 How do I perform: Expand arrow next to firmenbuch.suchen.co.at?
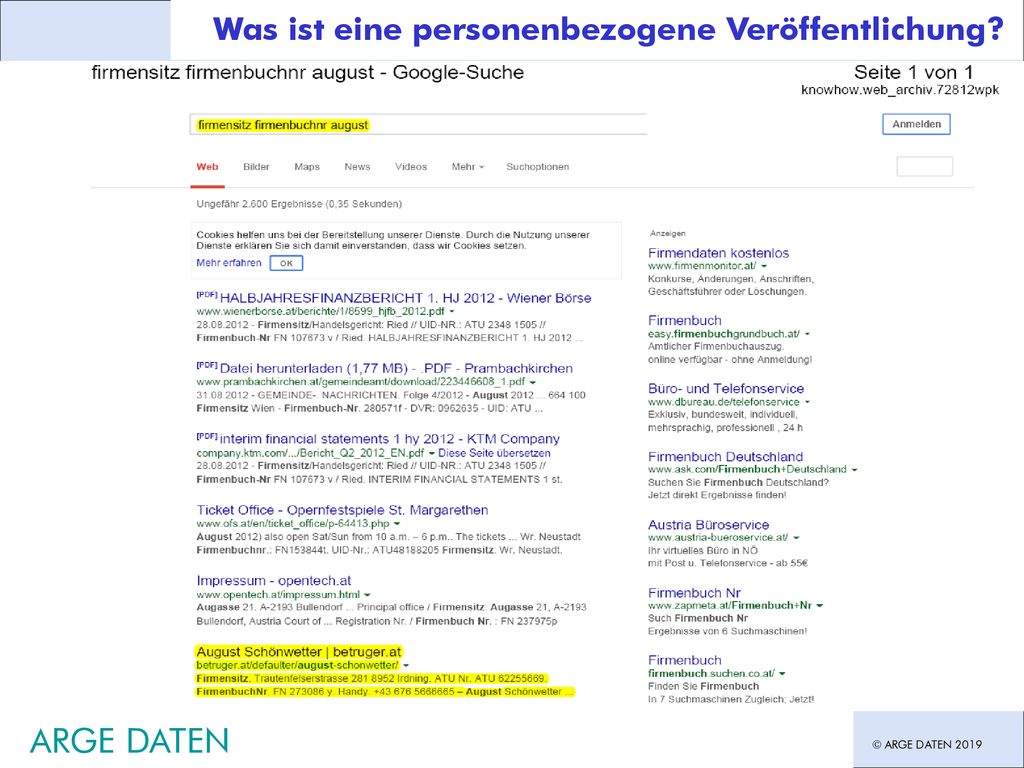[782, 673]
